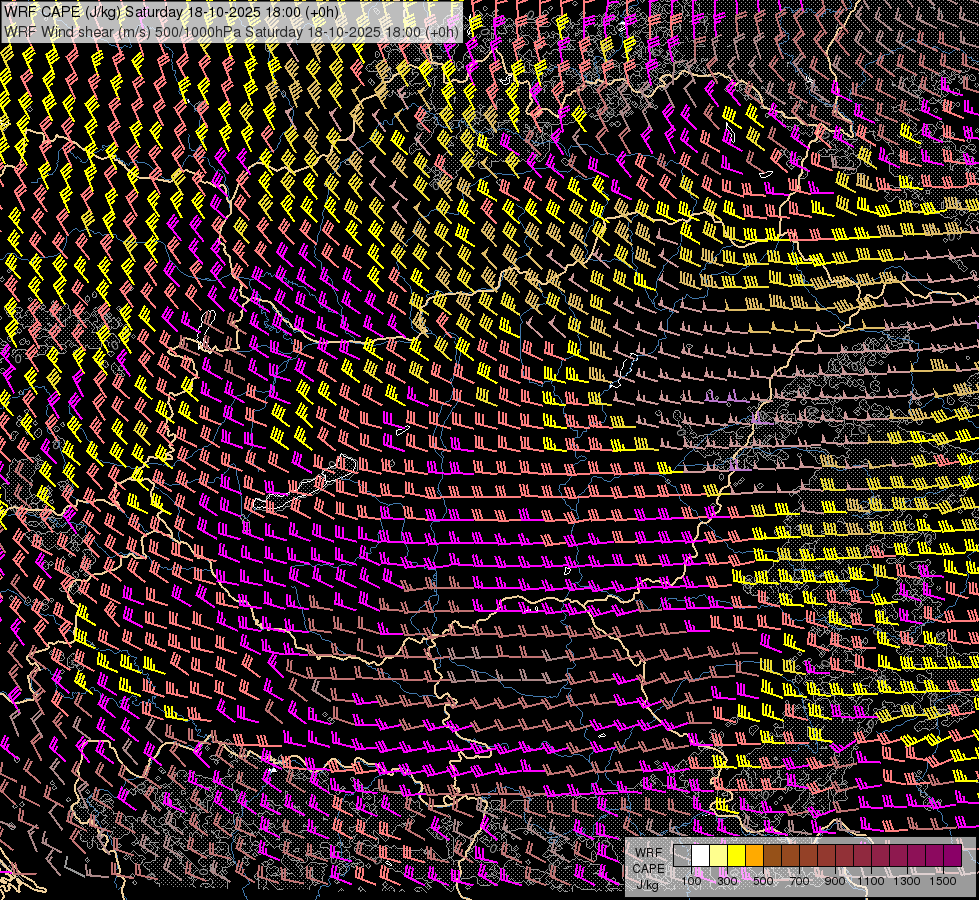Select the 300 tick label in legend
The image size is (979, 900).
tap(727, 881)
